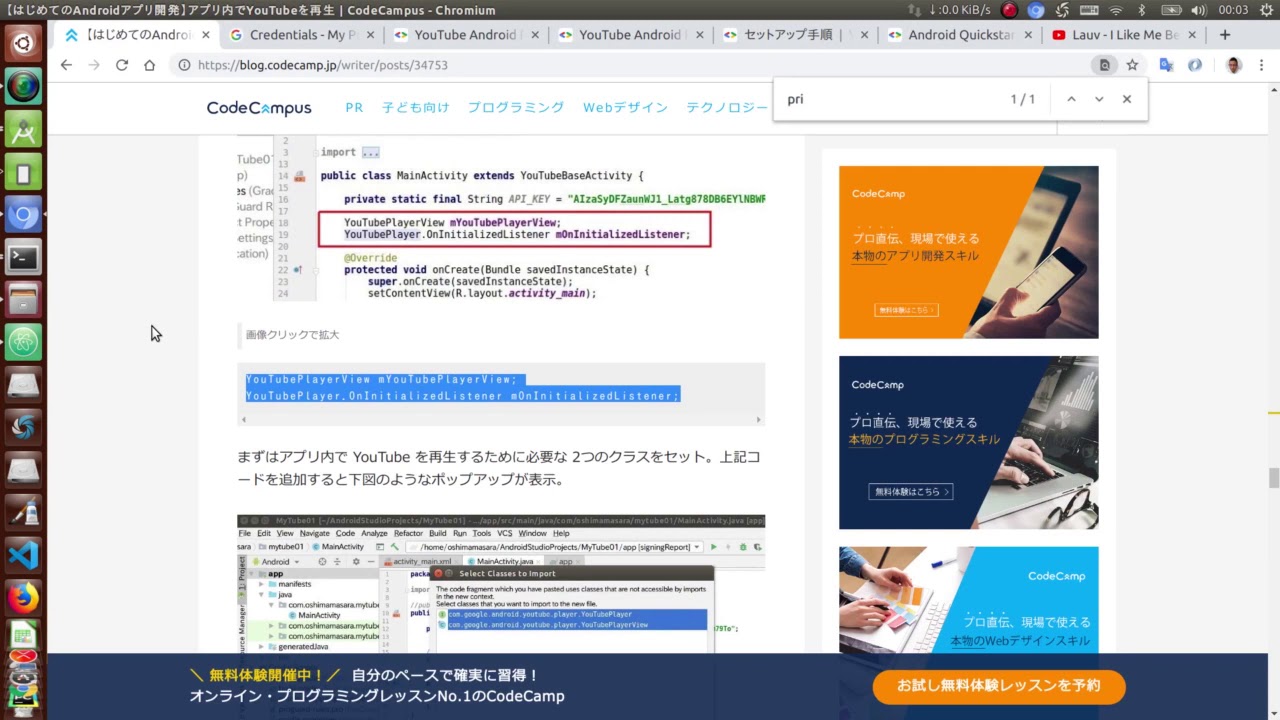Switch to the Credentials tab
Screen dimensions: 1280x720
click(x=300, y=35)
